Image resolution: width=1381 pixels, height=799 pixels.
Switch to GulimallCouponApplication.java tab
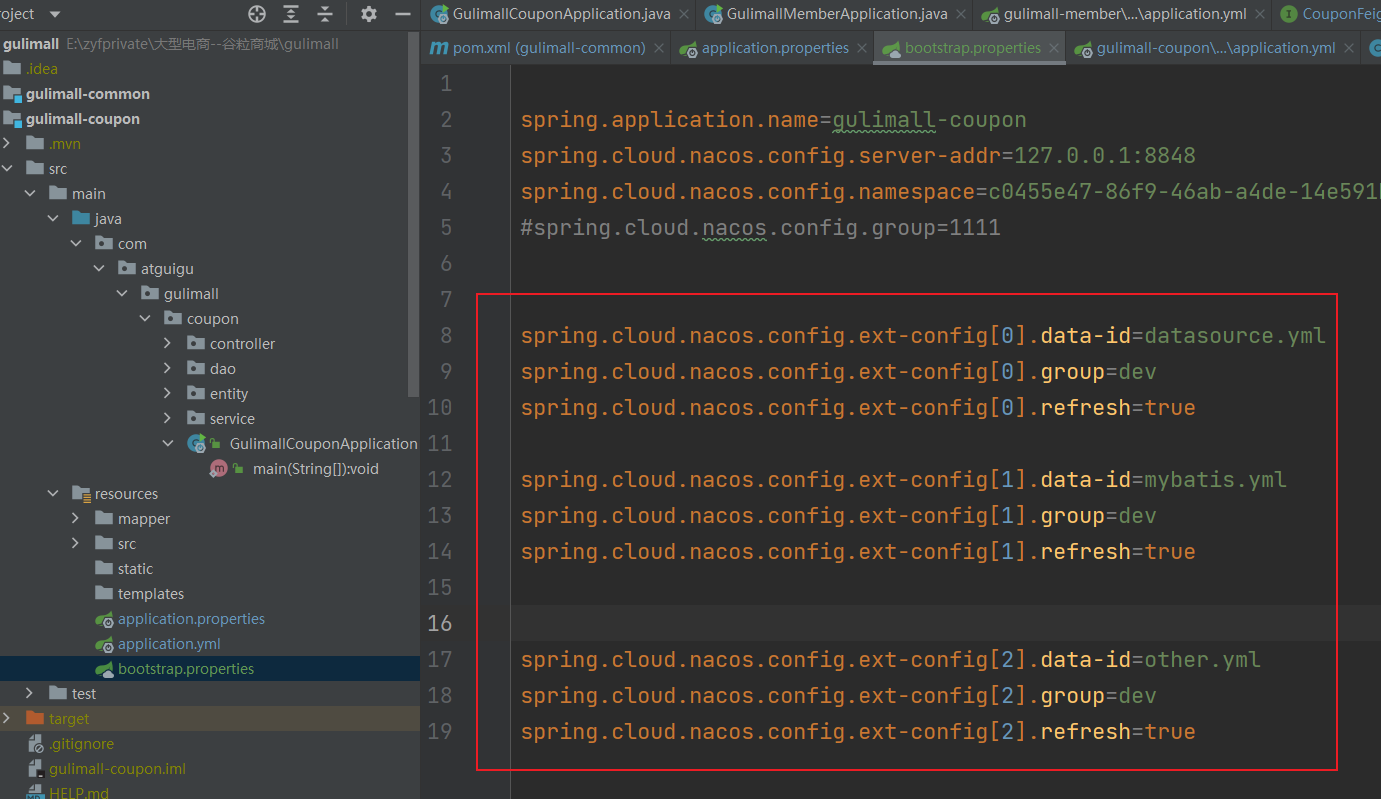561,14
